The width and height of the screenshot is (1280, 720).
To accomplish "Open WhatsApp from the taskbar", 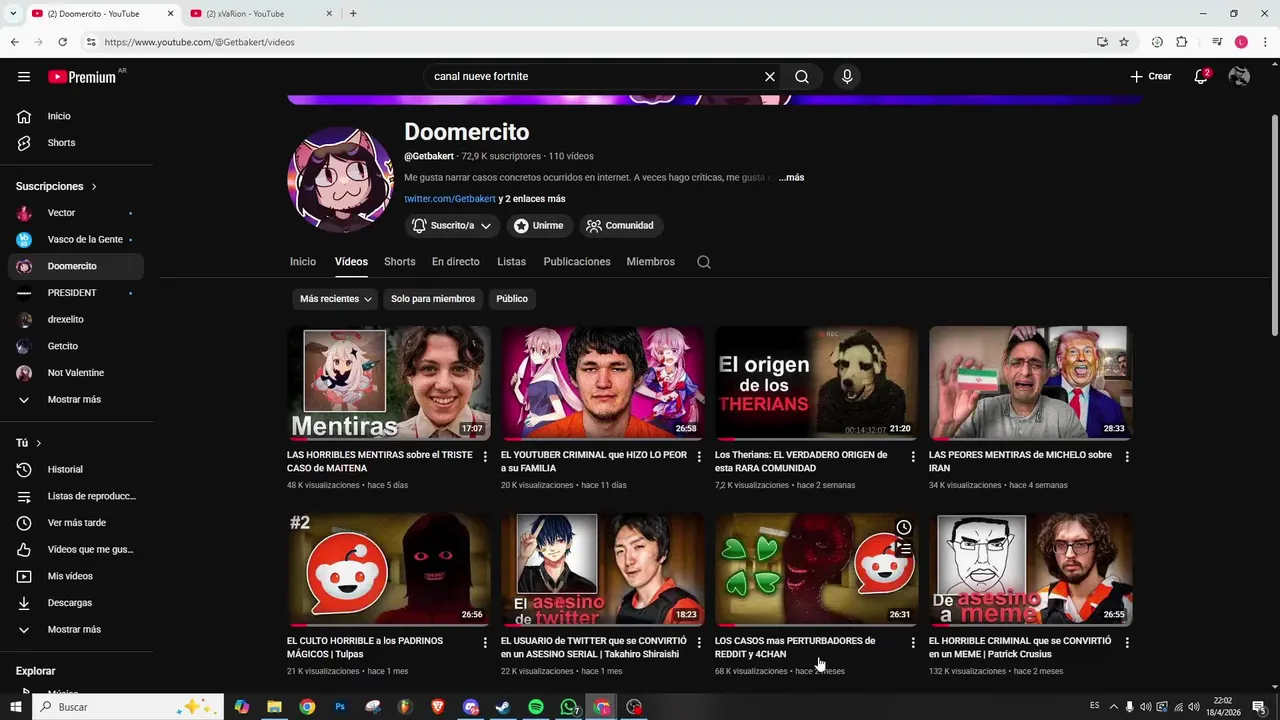I will [x=569, y=707].
